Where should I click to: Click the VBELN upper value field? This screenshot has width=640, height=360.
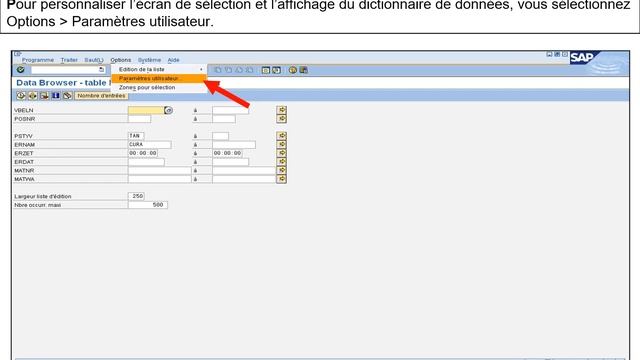(230, 110)
